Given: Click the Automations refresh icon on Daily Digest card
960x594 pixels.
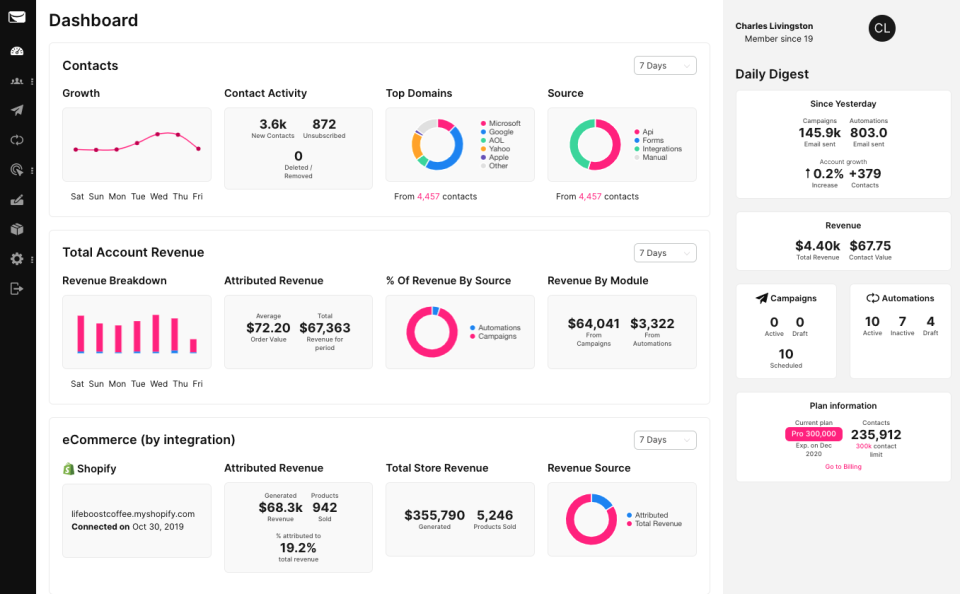Looking at the screenshot, I should (x=873, y=297).
